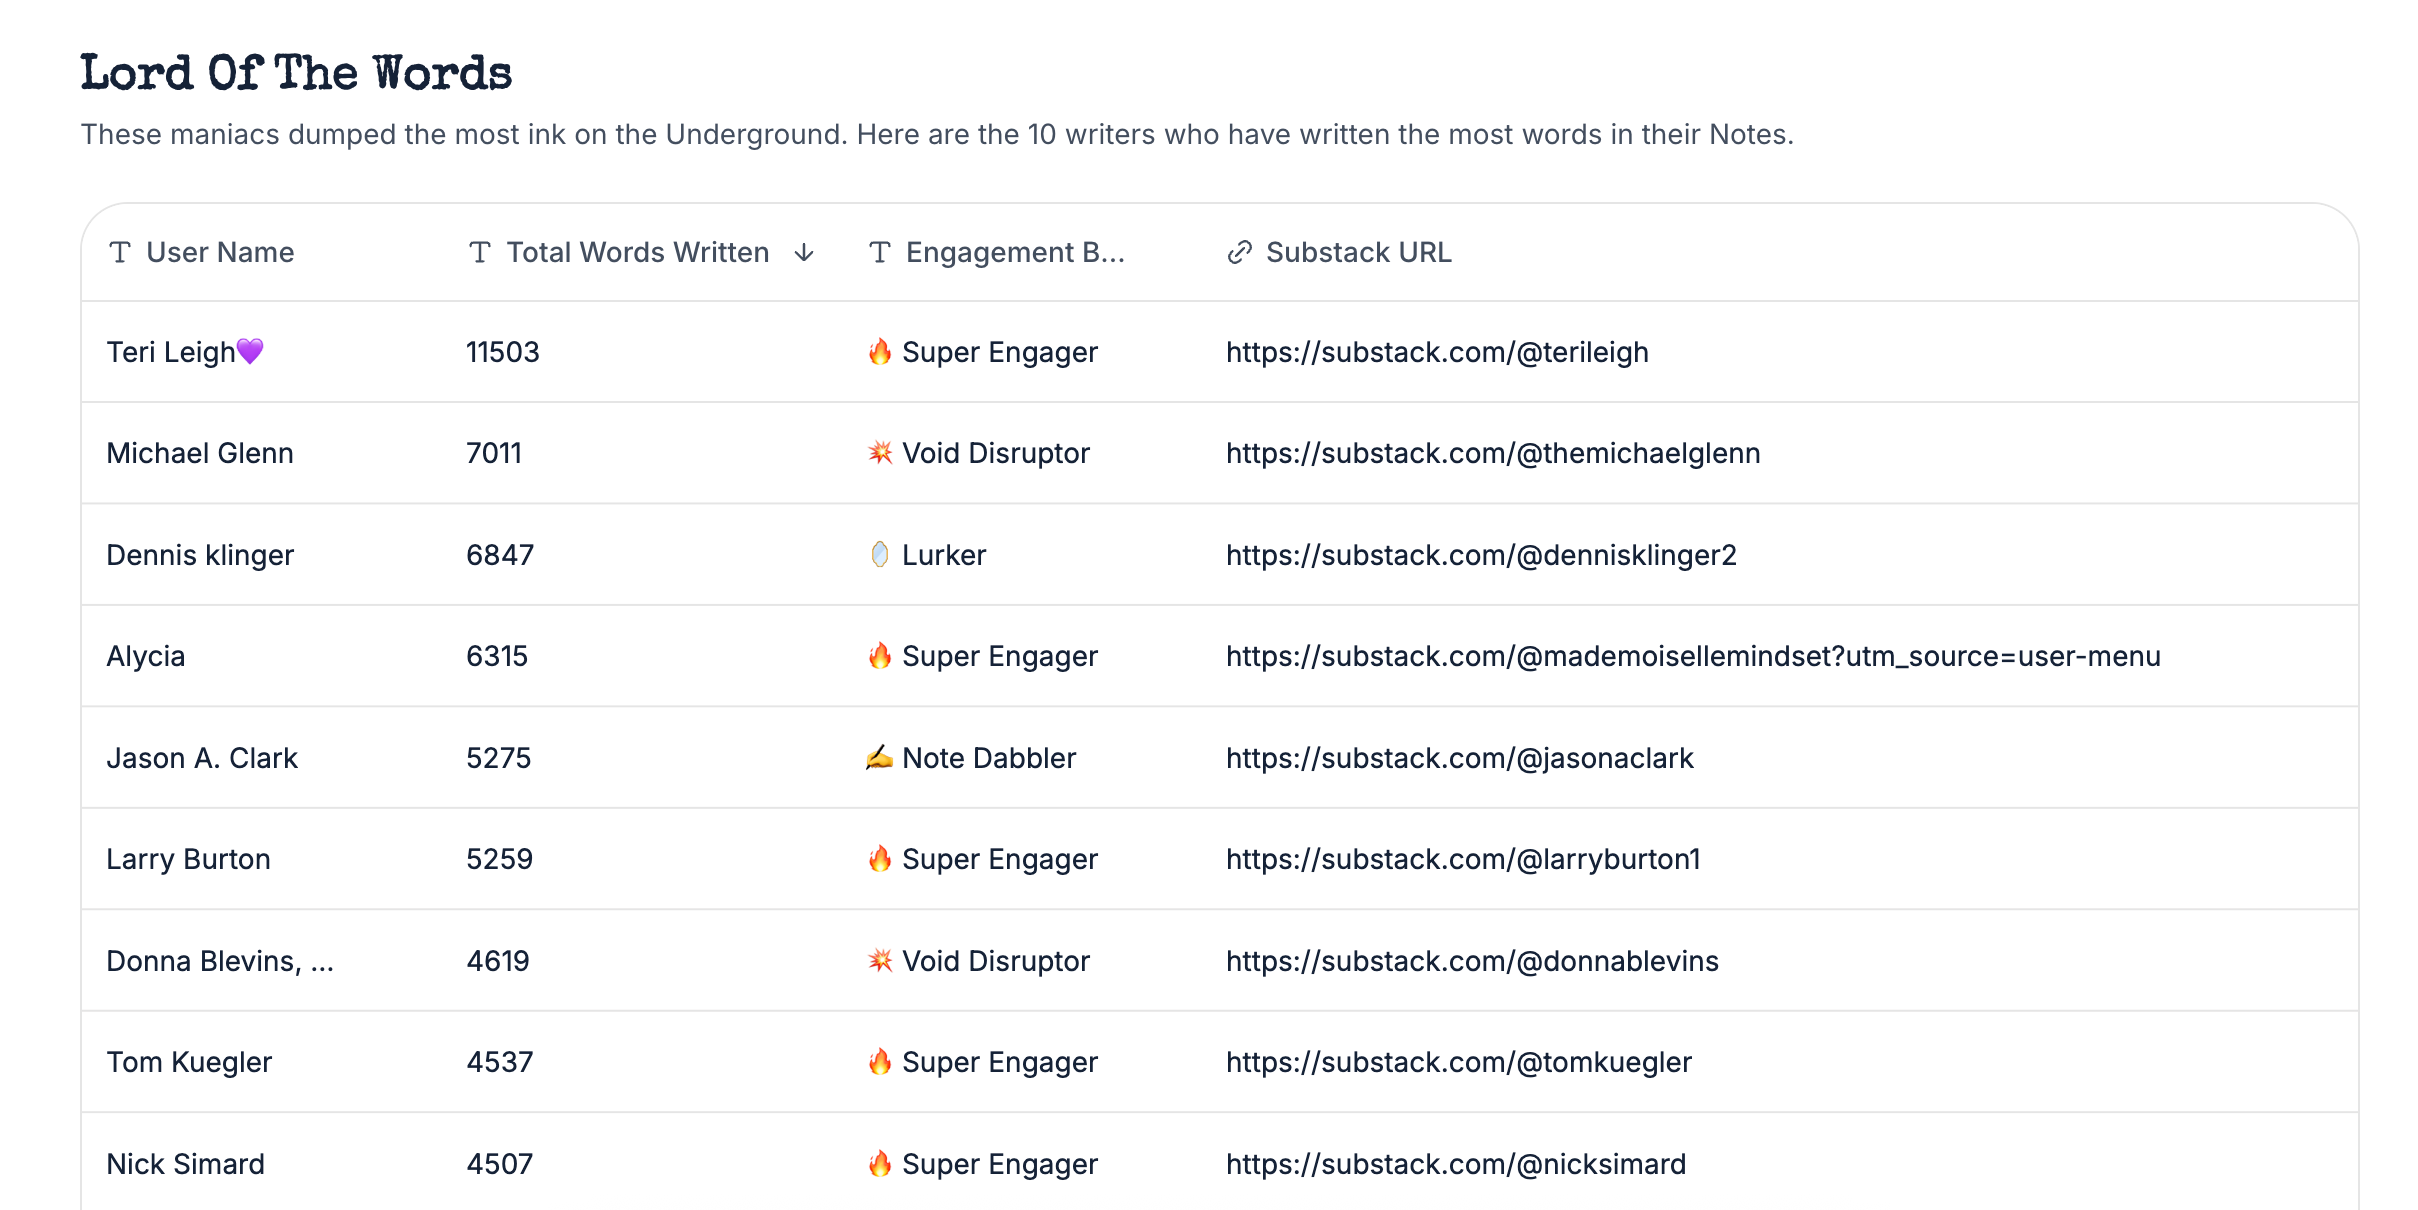The width and height of the screenshot is (2418, 1210).
Task: Click the word count 7011
Action: 494,453
